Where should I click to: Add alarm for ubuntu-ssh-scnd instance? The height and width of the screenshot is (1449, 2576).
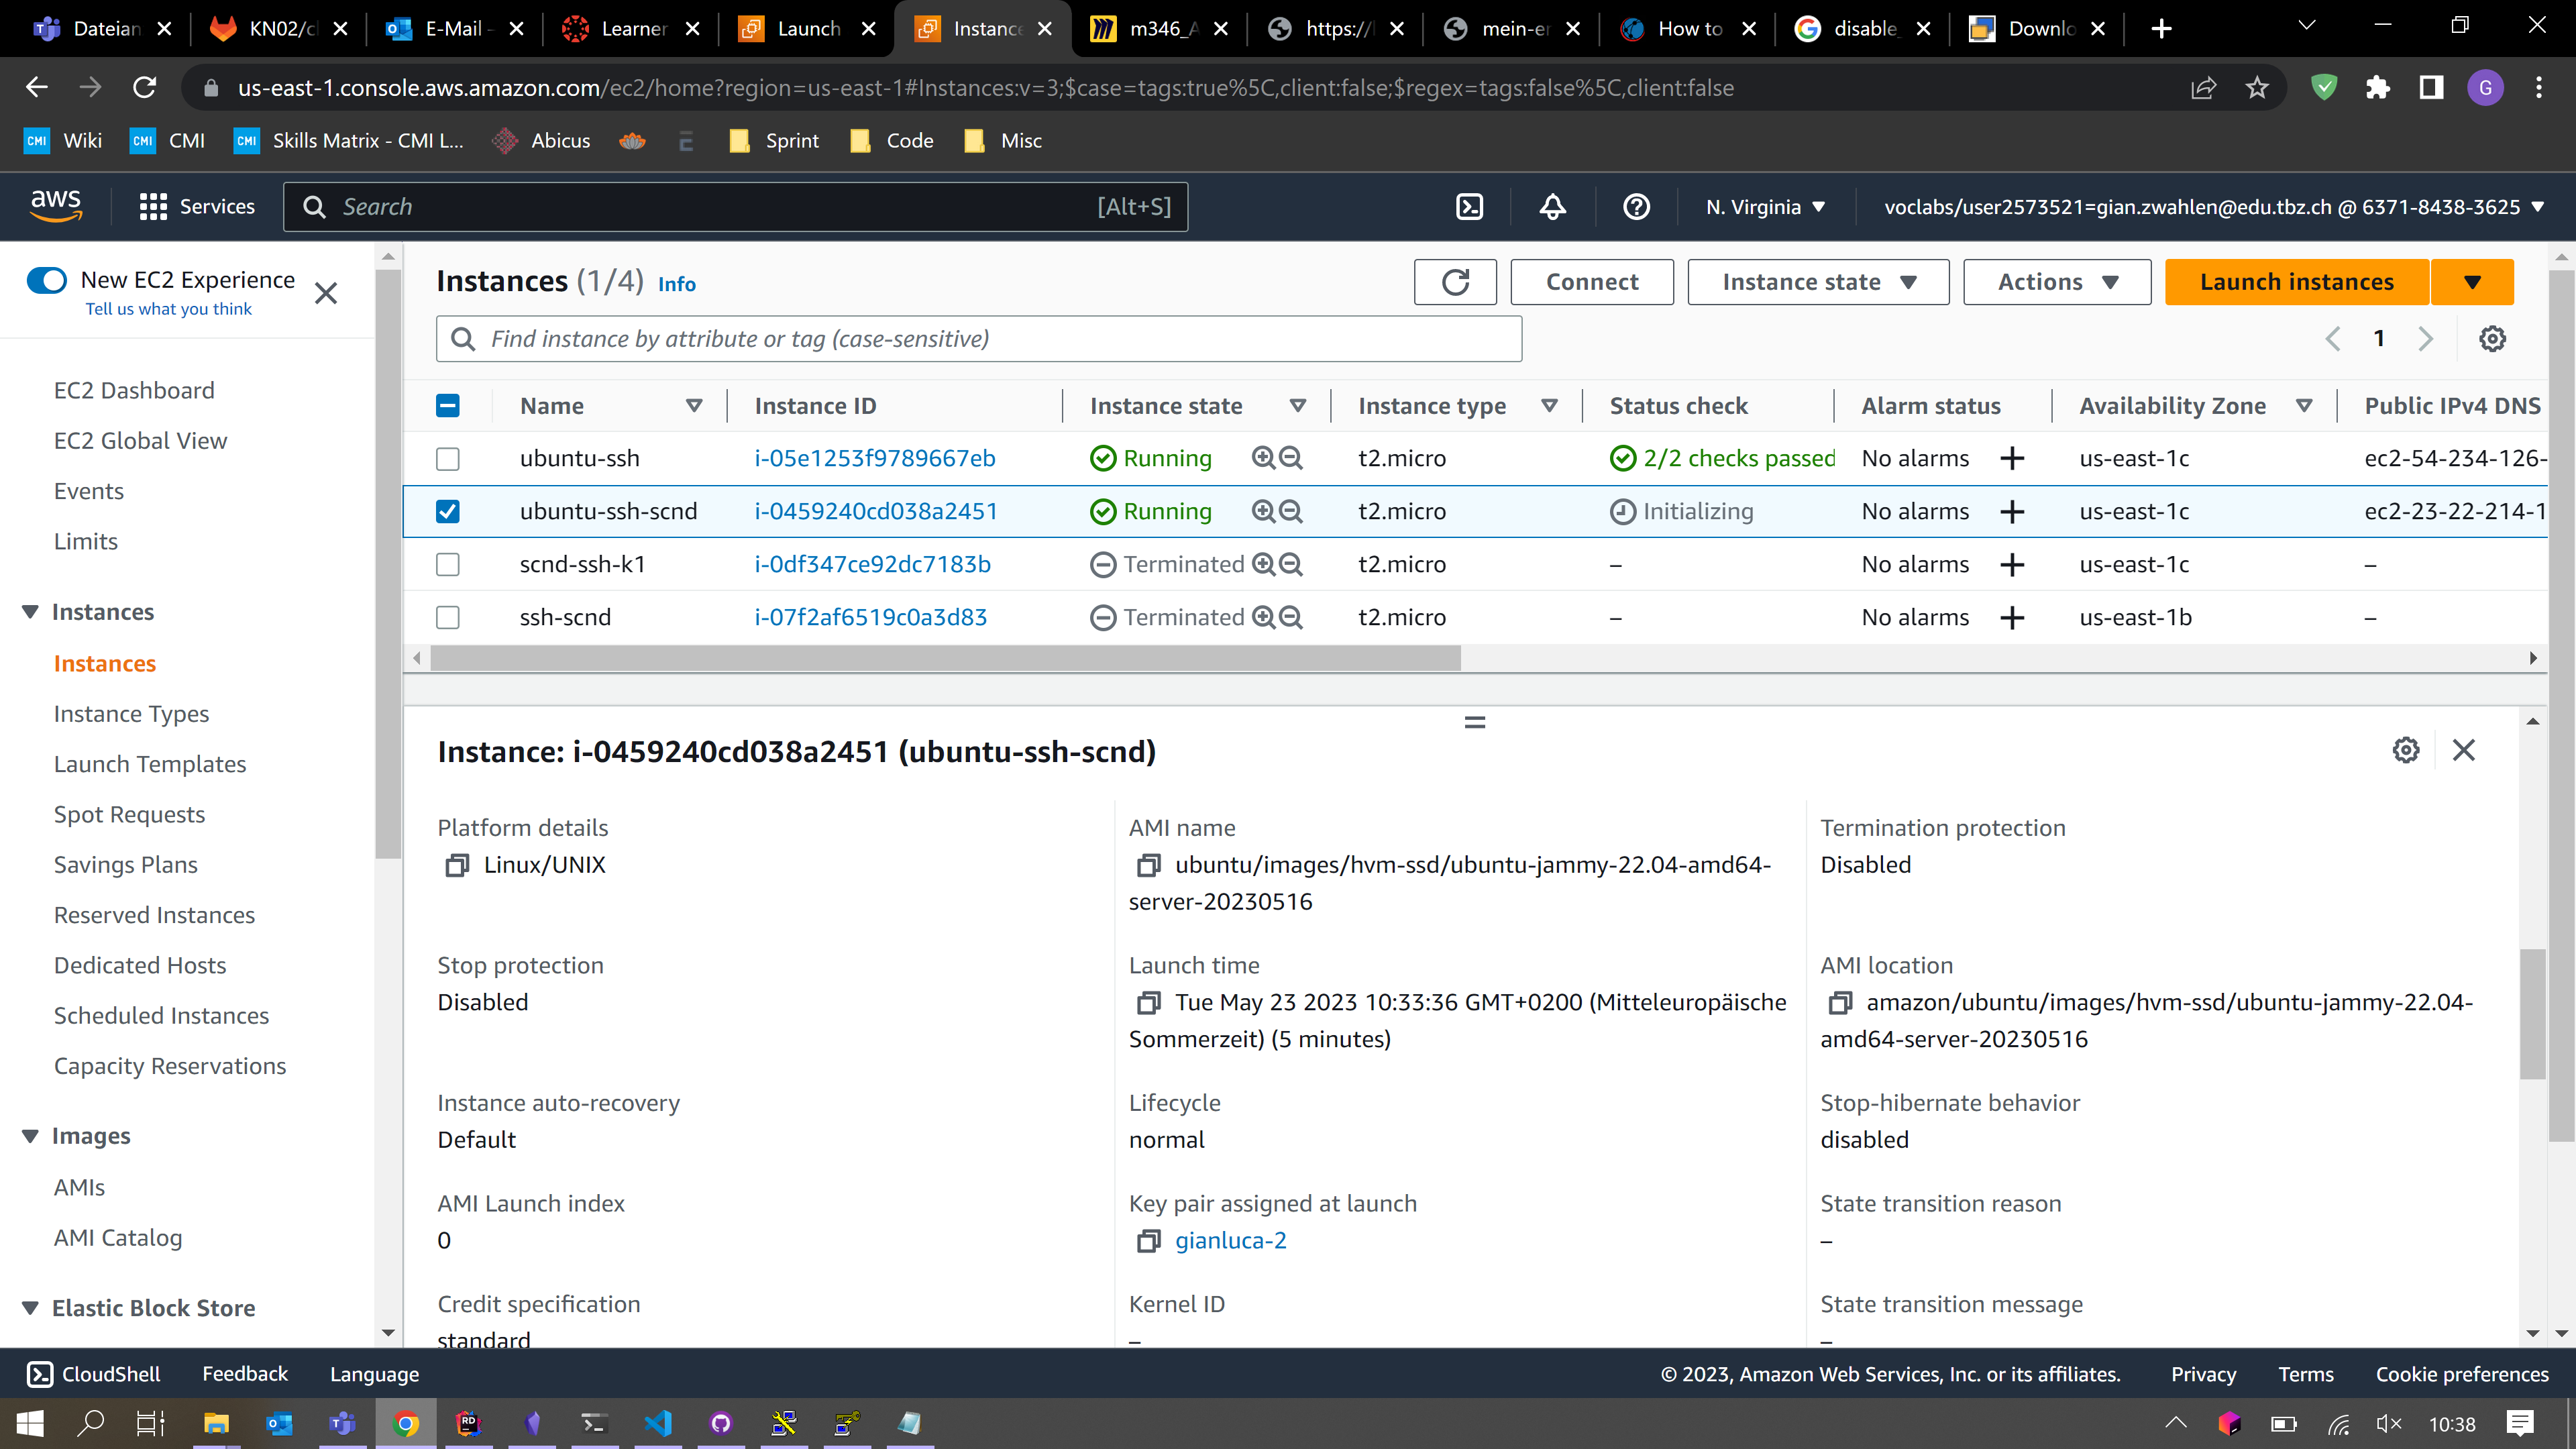(x=2012, y=512)
